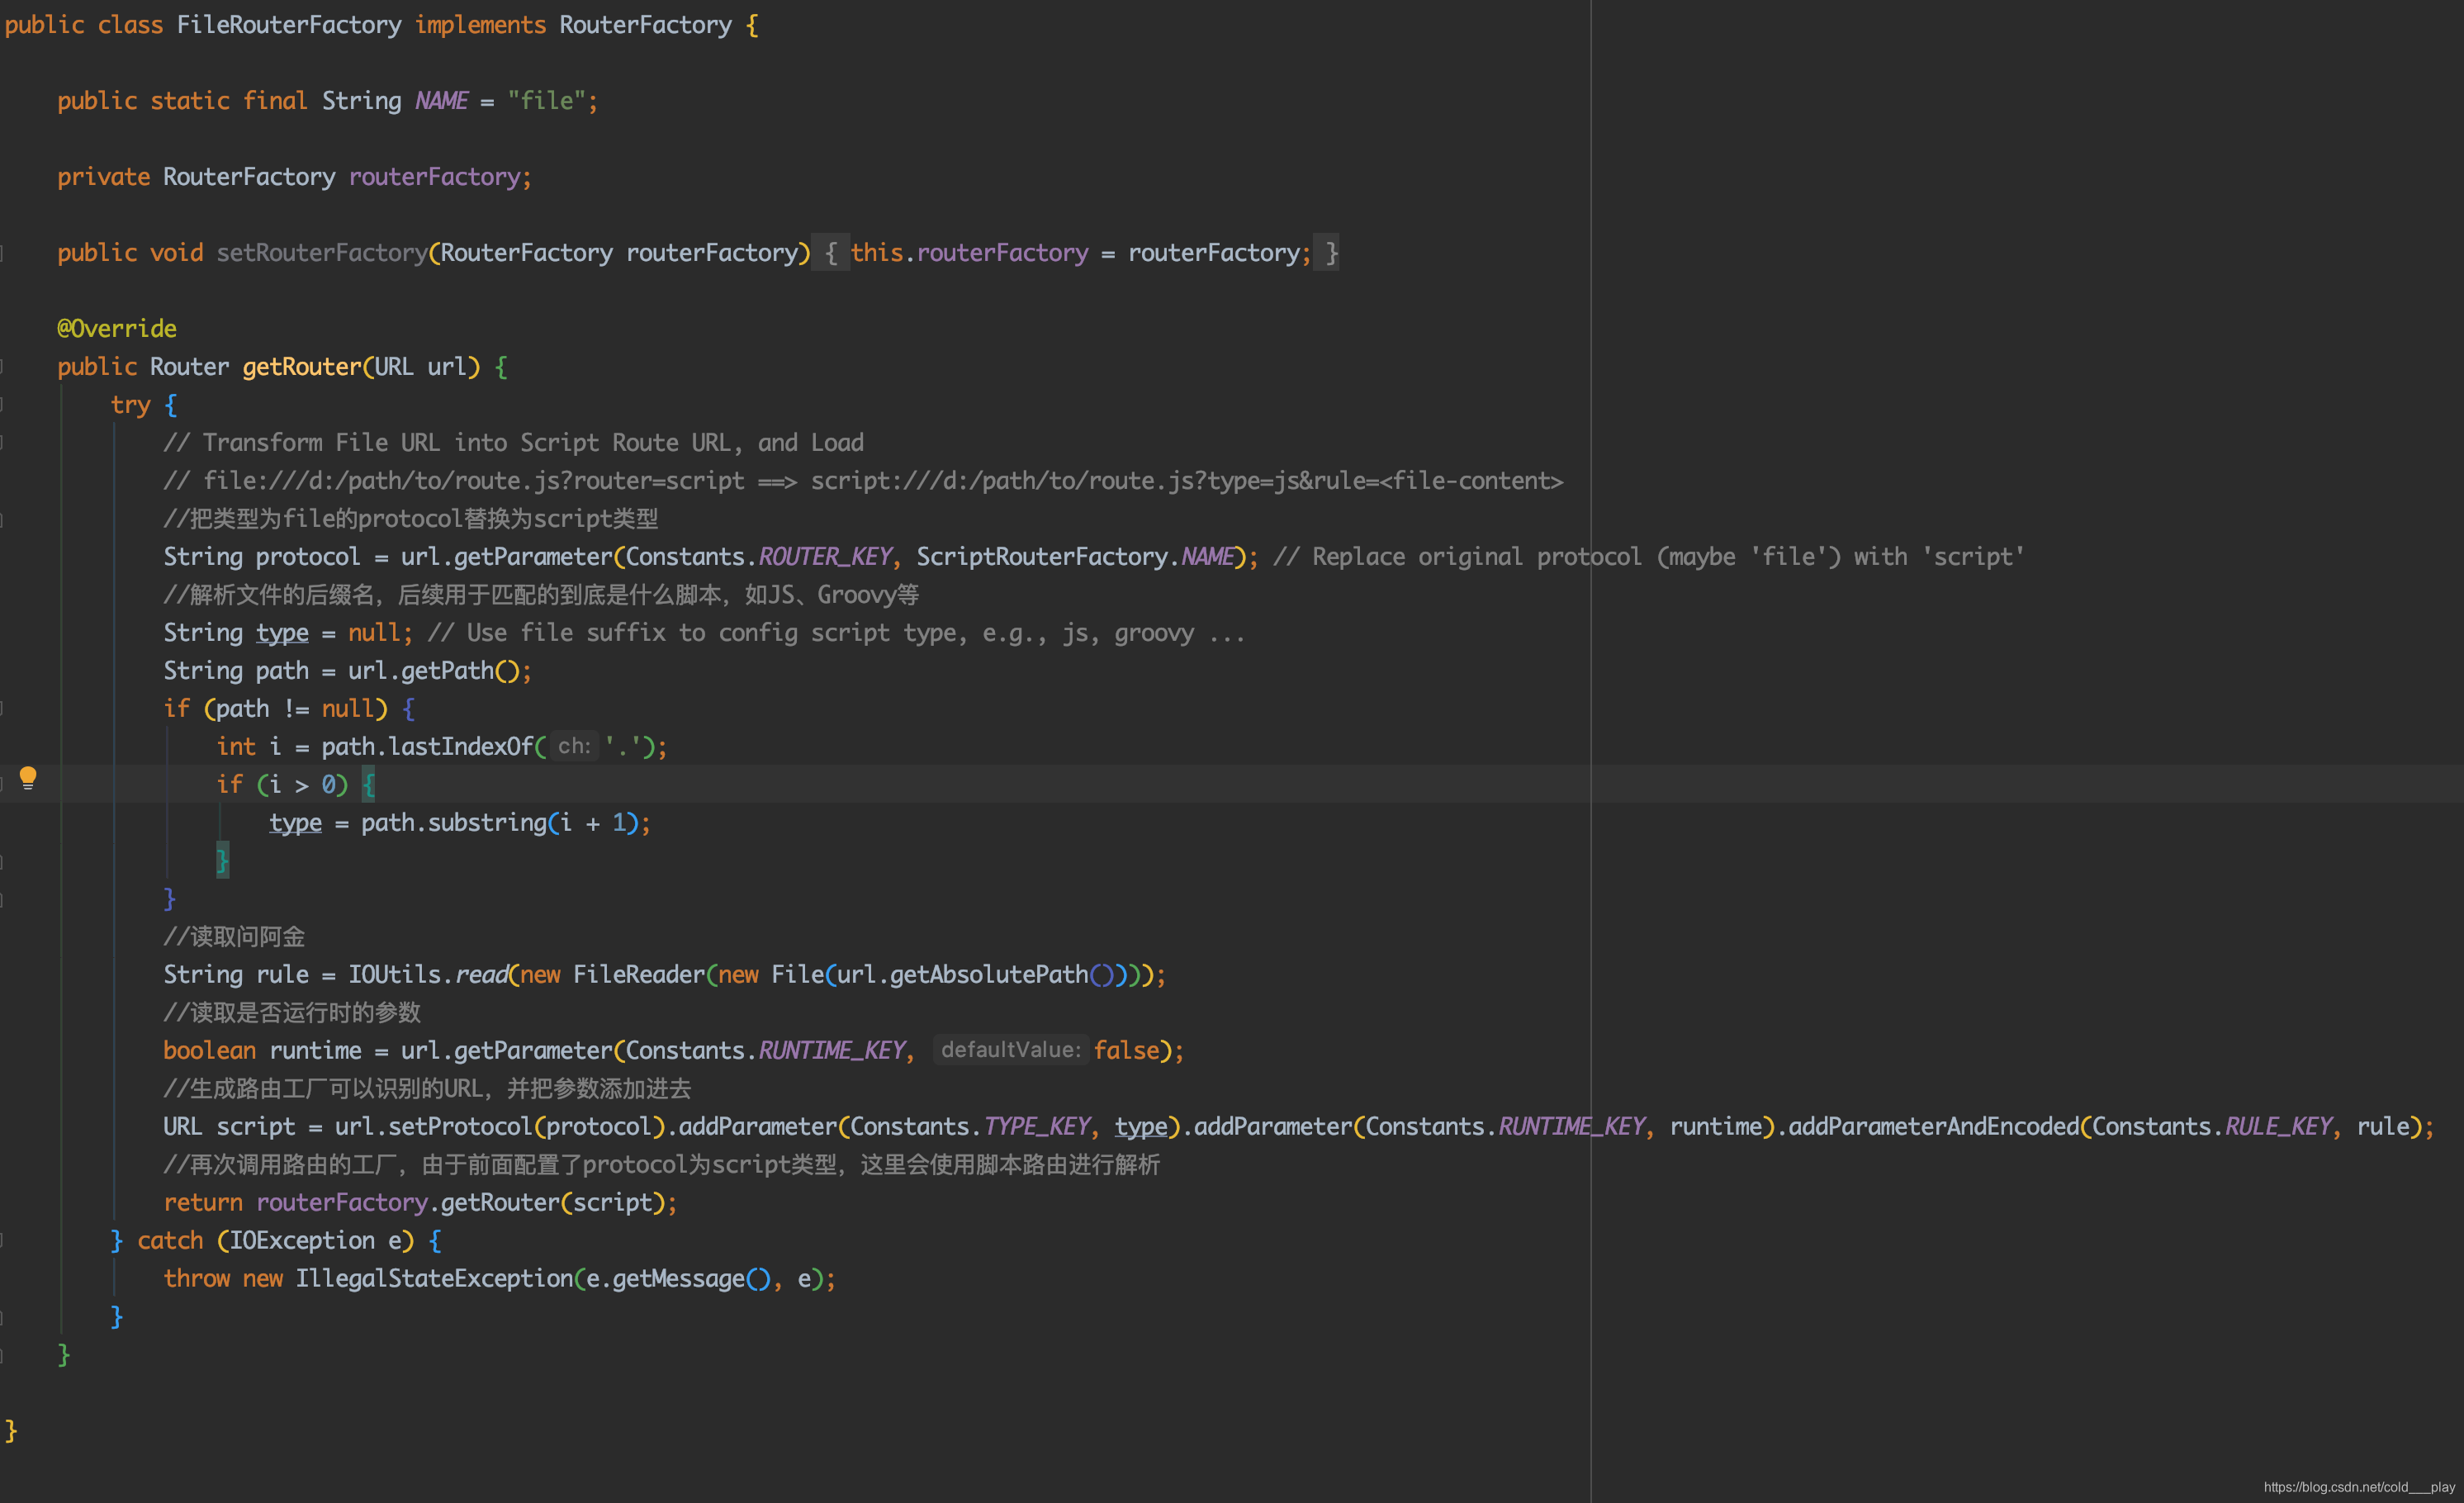
Task: Click the 'defaultValue:' parameter inlay hint
Action: click(1010, 1050)
